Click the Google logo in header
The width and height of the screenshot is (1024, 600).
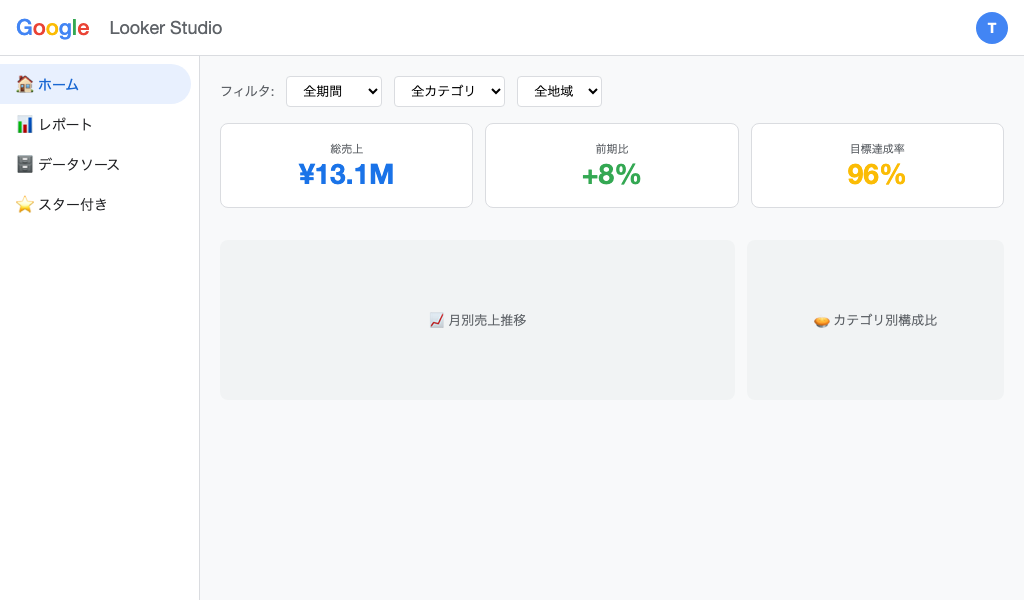coord(53,28)
